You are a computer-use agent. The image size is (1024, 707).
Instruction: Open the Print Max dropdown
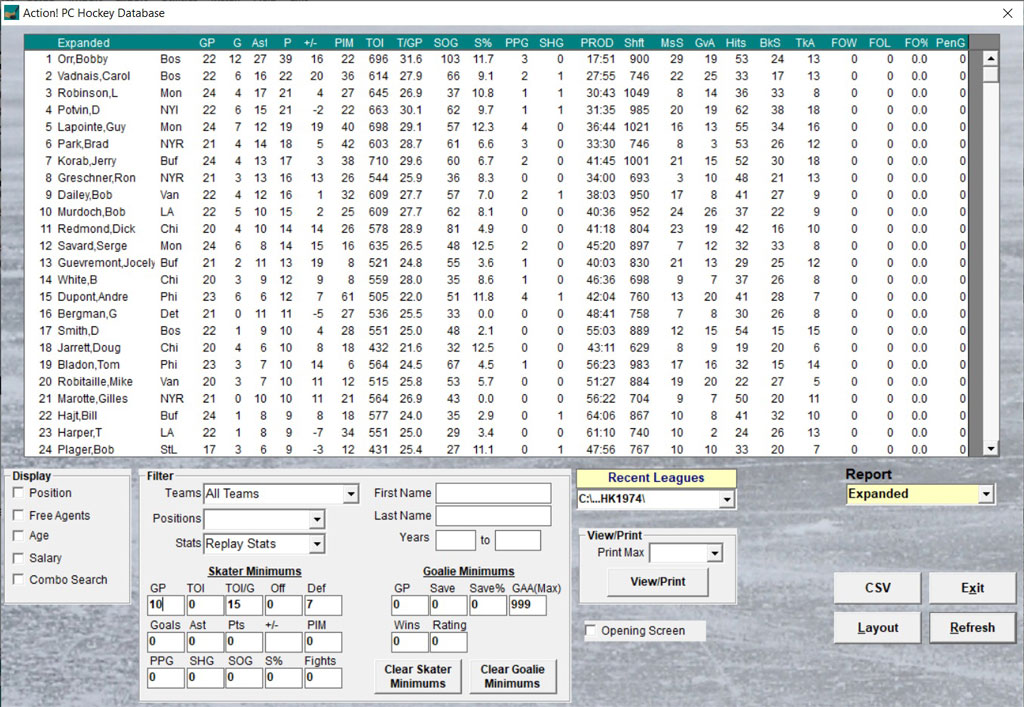[x=714, y=553]
